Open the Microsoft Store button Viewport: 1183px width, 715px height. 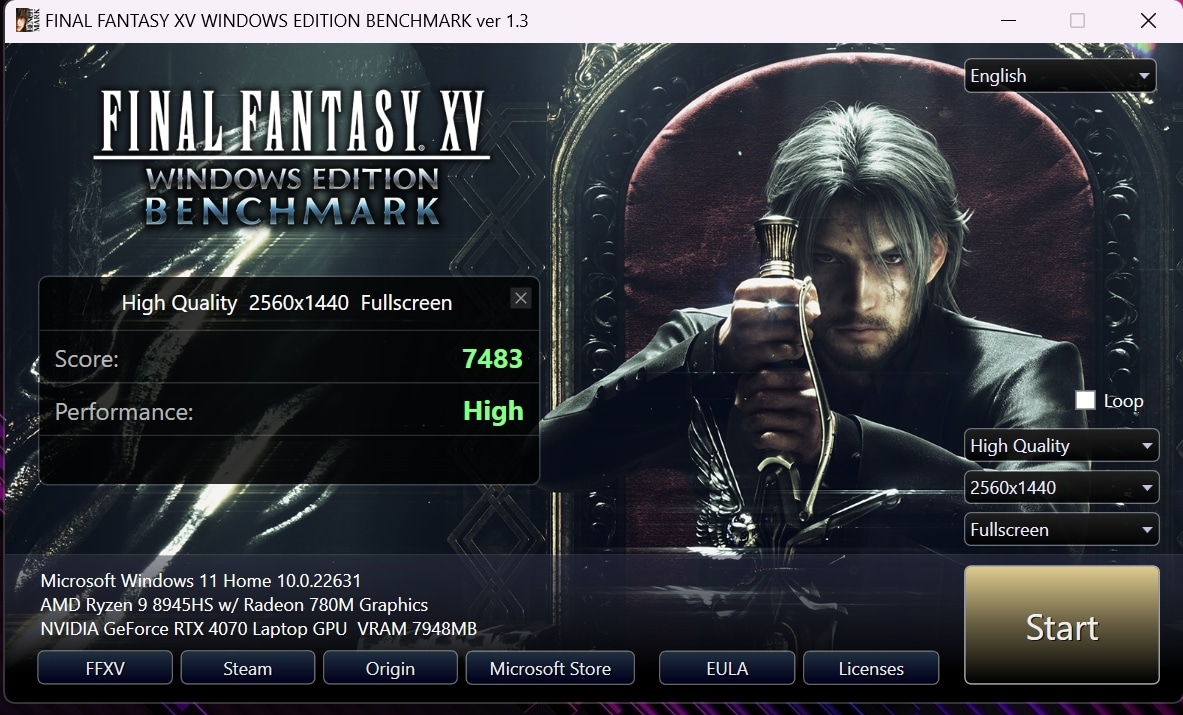tap(550, 669)
